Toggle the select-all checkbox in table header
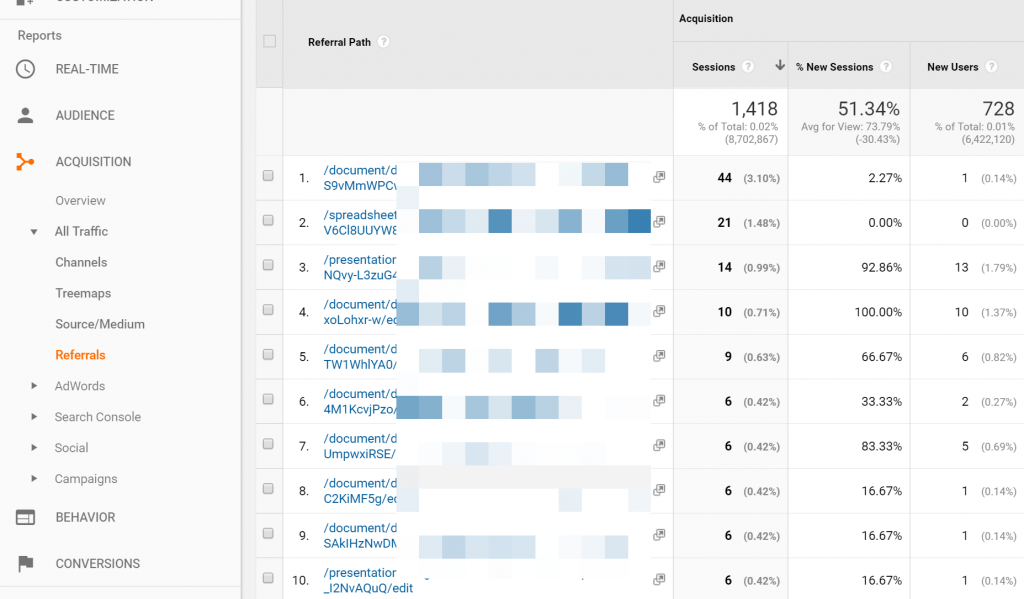This screenshot has height=599, width=1024. click(269, 41)
